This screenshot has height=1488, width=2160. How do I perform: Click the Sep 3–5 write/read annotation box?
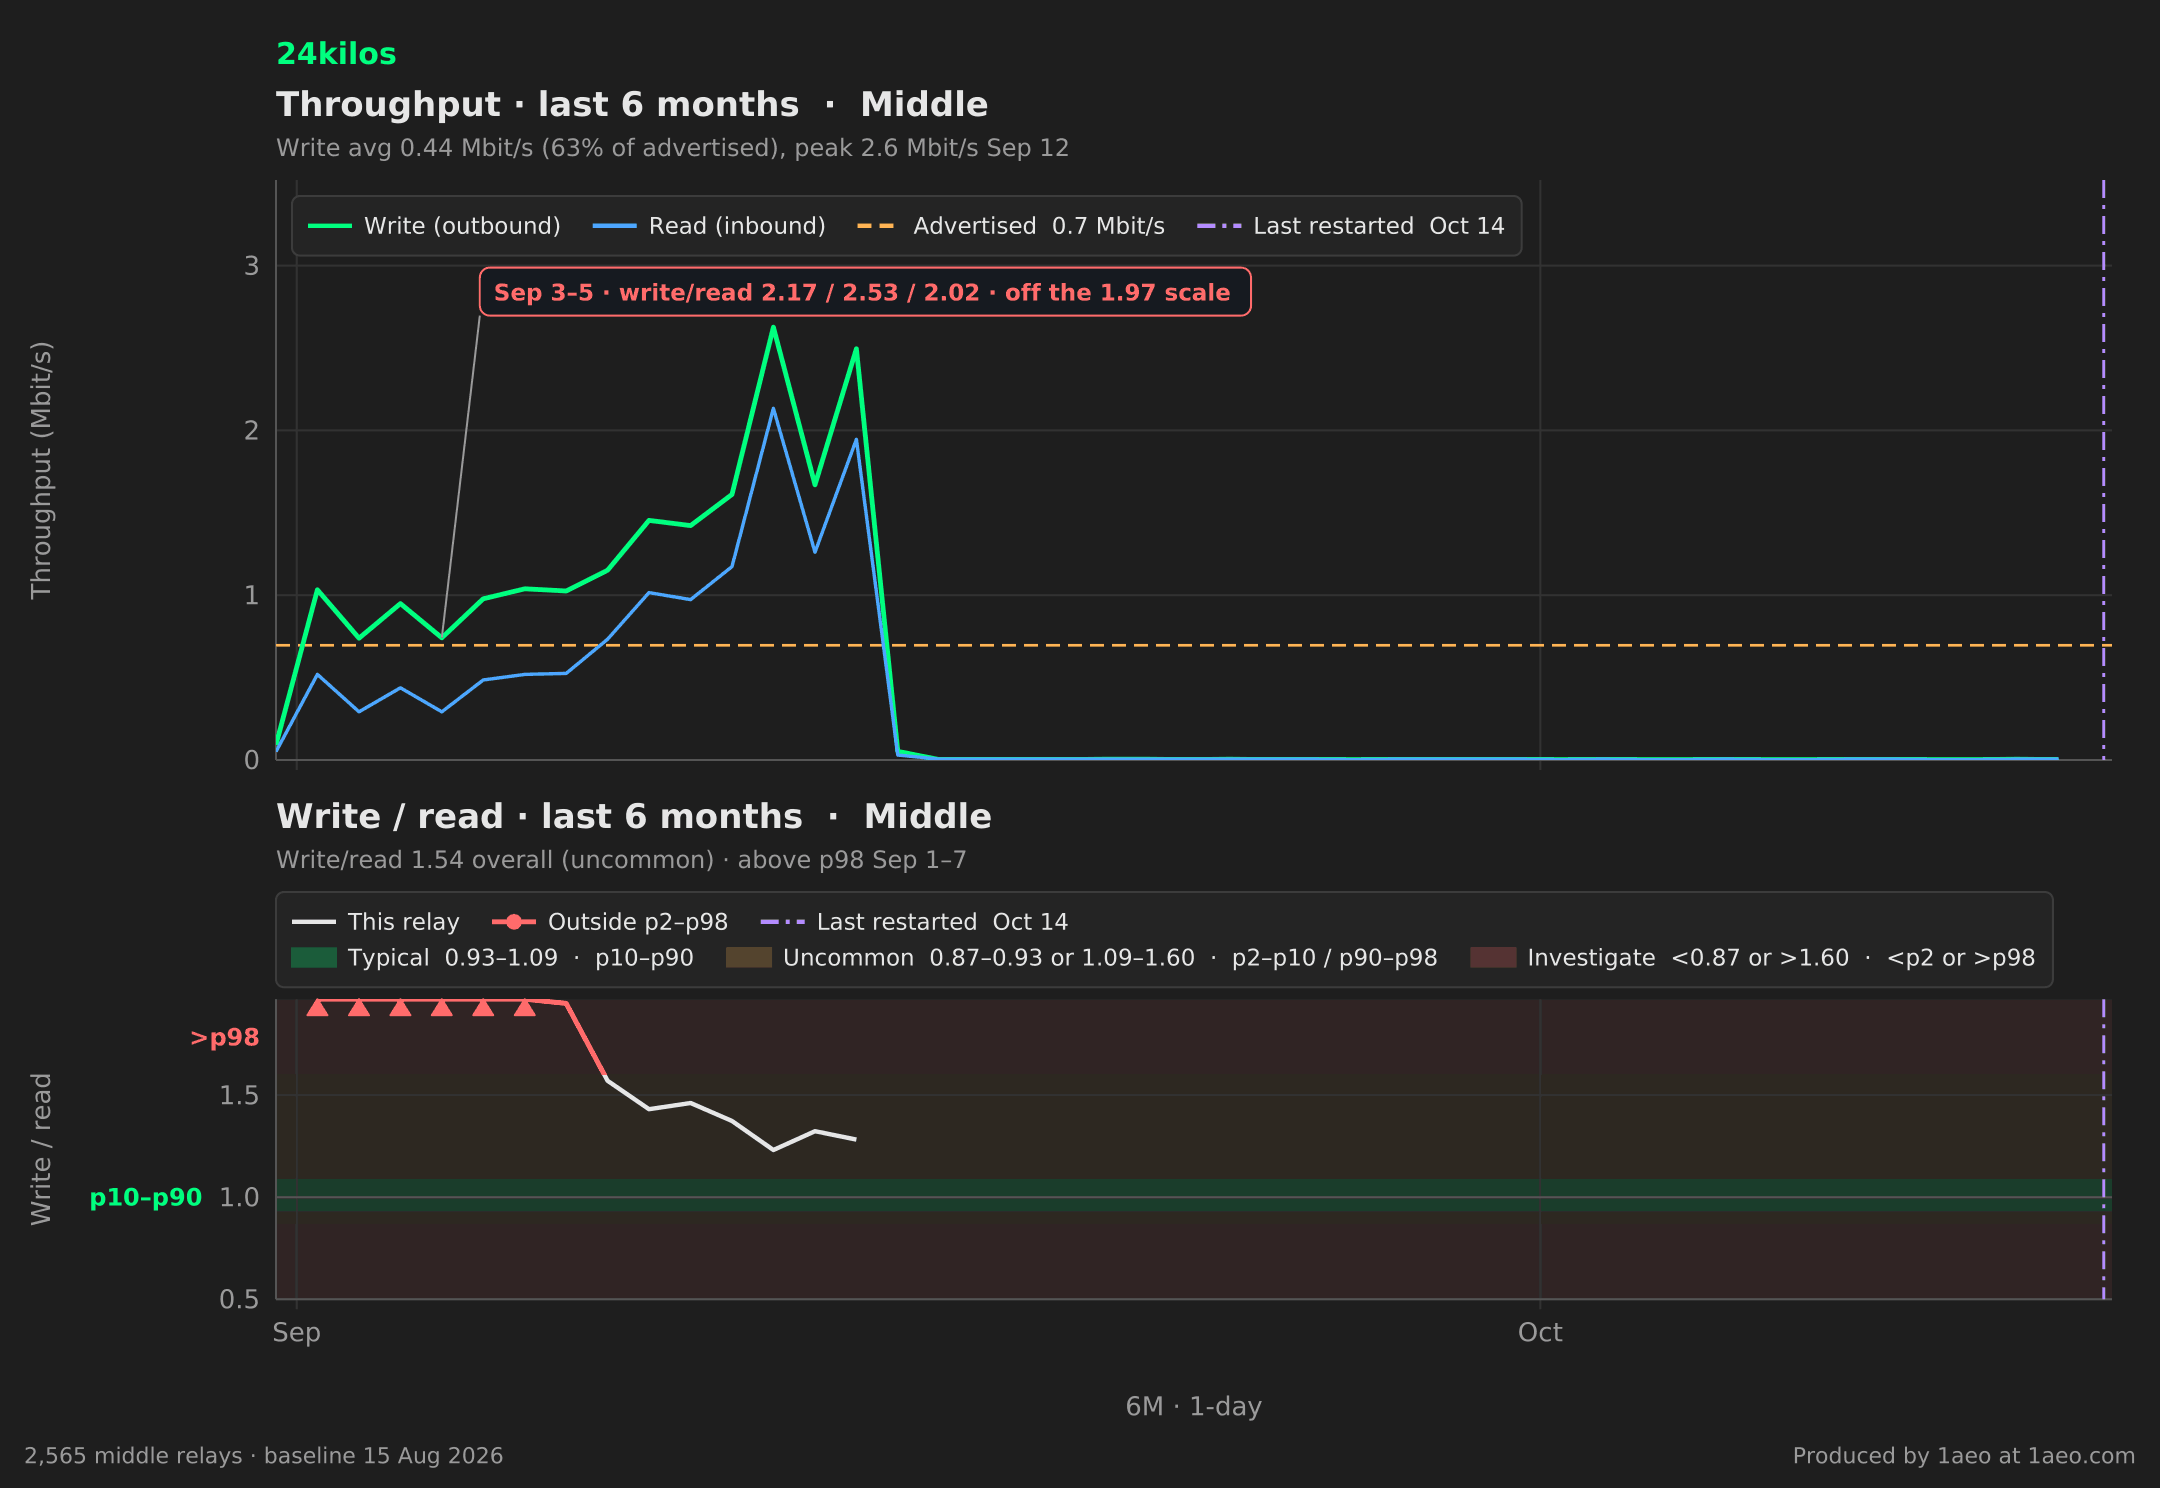(x=865, y=292)
